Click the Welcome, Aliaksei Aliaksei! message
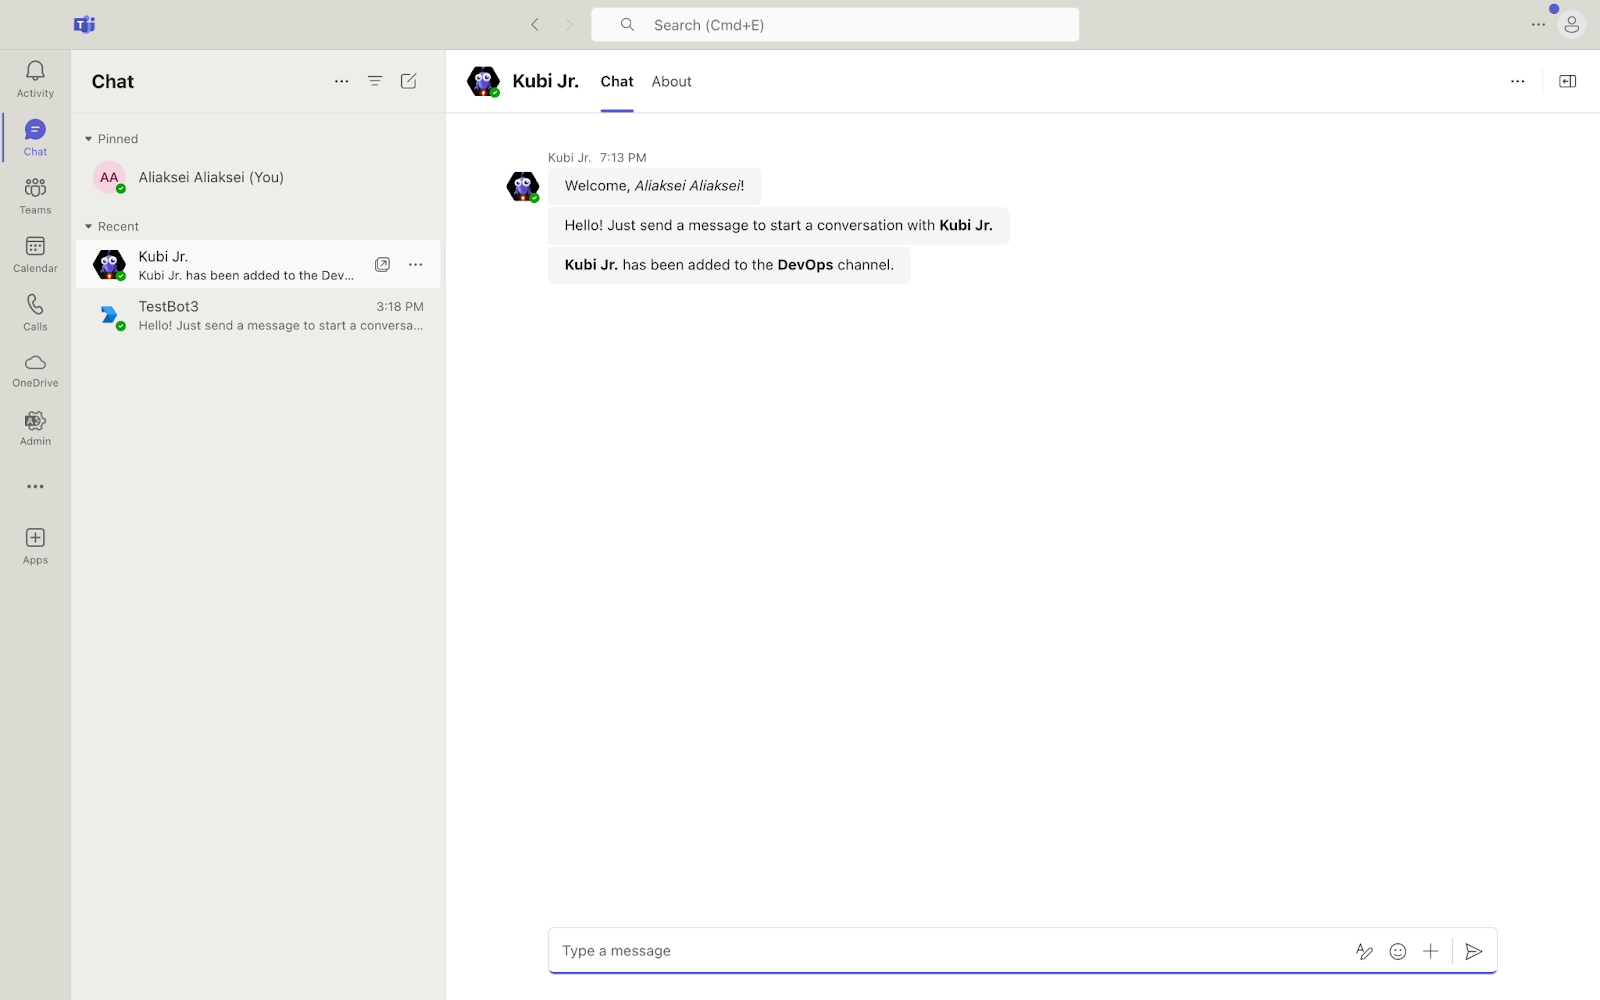This screenshot has width=1600, height=1000. 654,186
